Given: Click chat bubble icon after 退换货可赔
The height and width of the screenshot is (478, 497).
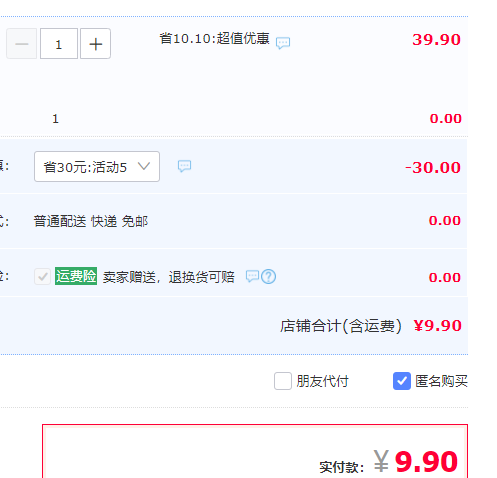Looking at the screenshot, I should click(252, 276).
